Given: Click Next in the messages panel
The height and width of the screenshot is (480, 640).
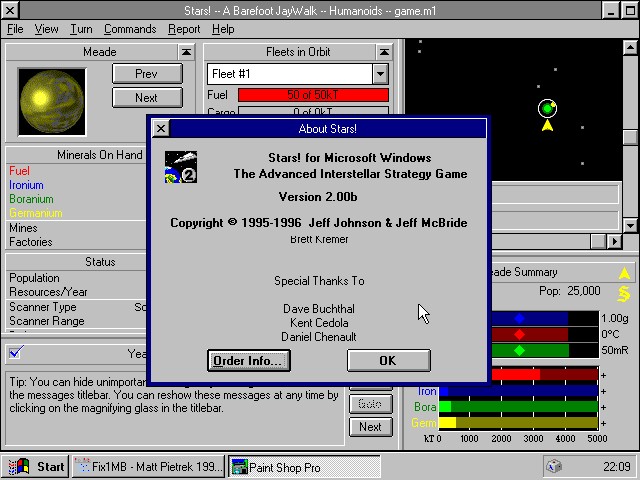Looking at the screenshot, I should 370,427.
